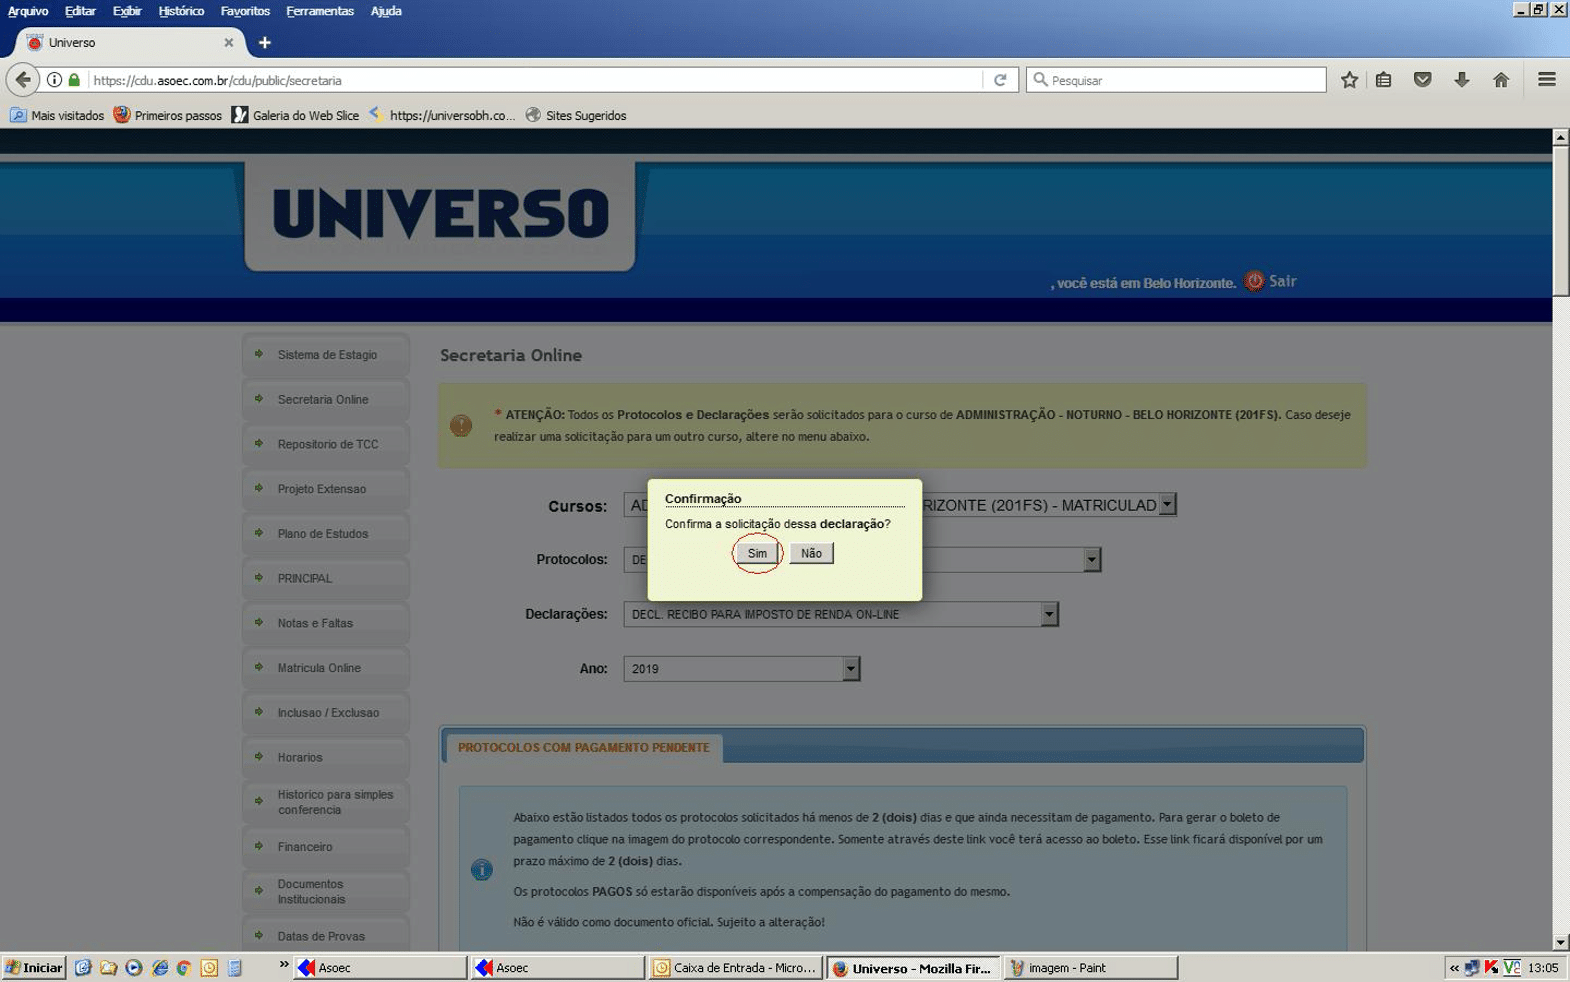Open Inclusao / Exclusao in sidebar
Image resolution: width=1570 pixels, height=982 pixels.
pos(326,713)
